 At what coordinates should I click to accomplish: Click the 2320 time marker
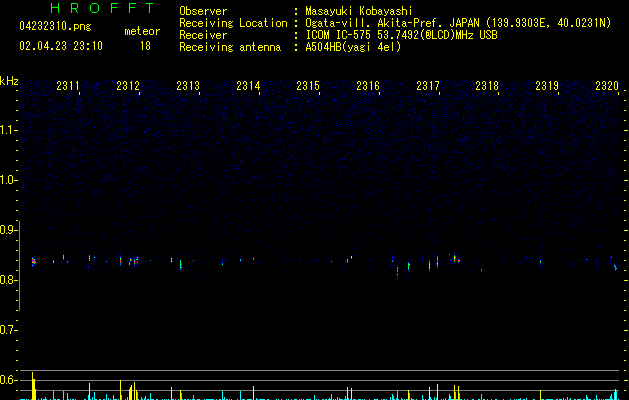click(x=607, y=86)
